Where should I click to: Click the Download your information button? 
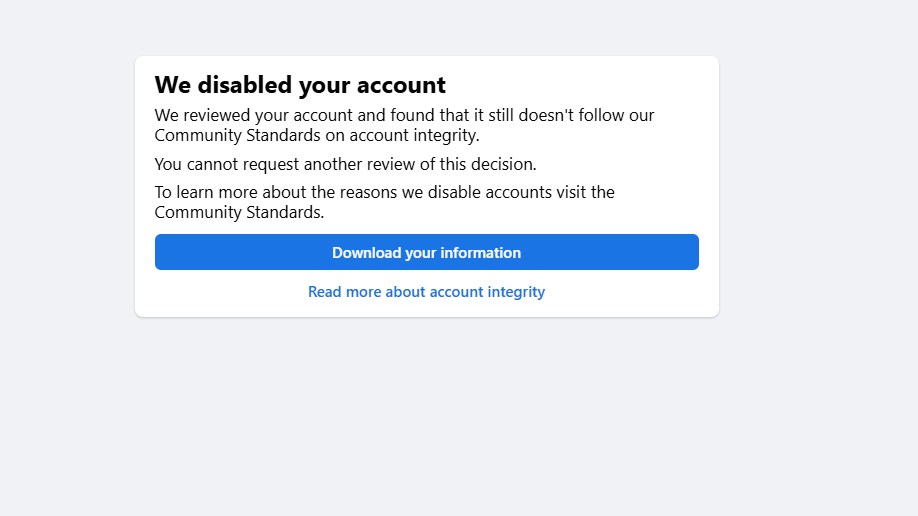click(x=426, y=252)
